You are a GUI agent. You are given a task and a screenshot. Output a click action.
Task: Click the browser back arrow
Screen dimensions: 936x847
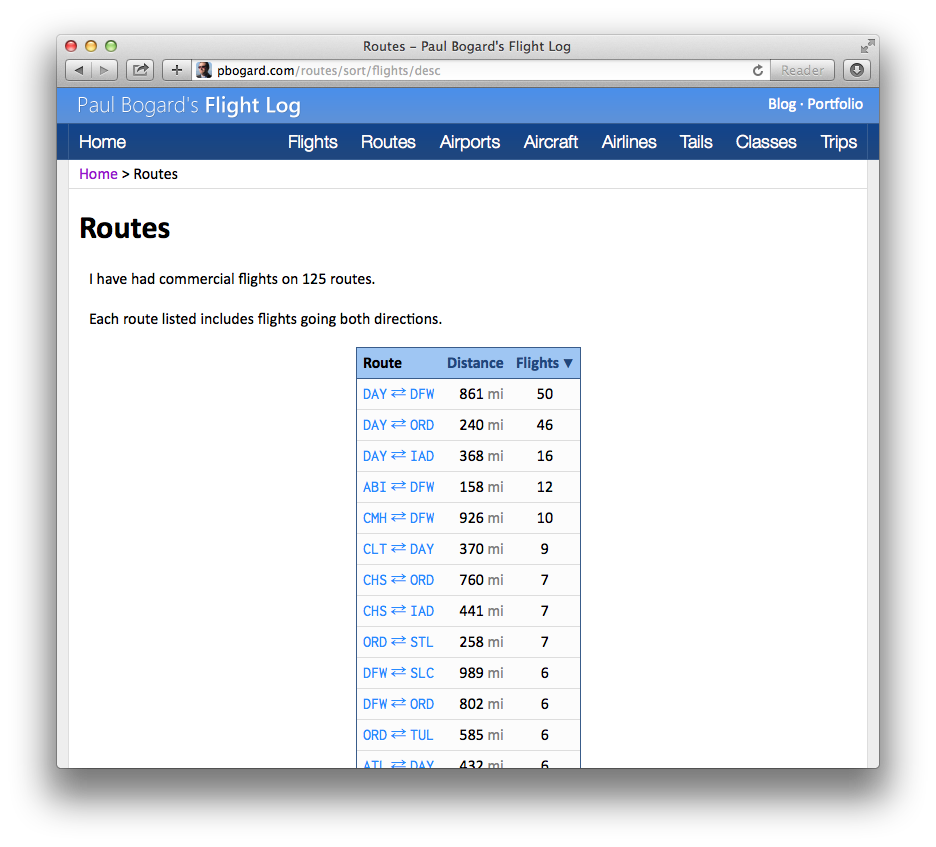click(78, 70)
